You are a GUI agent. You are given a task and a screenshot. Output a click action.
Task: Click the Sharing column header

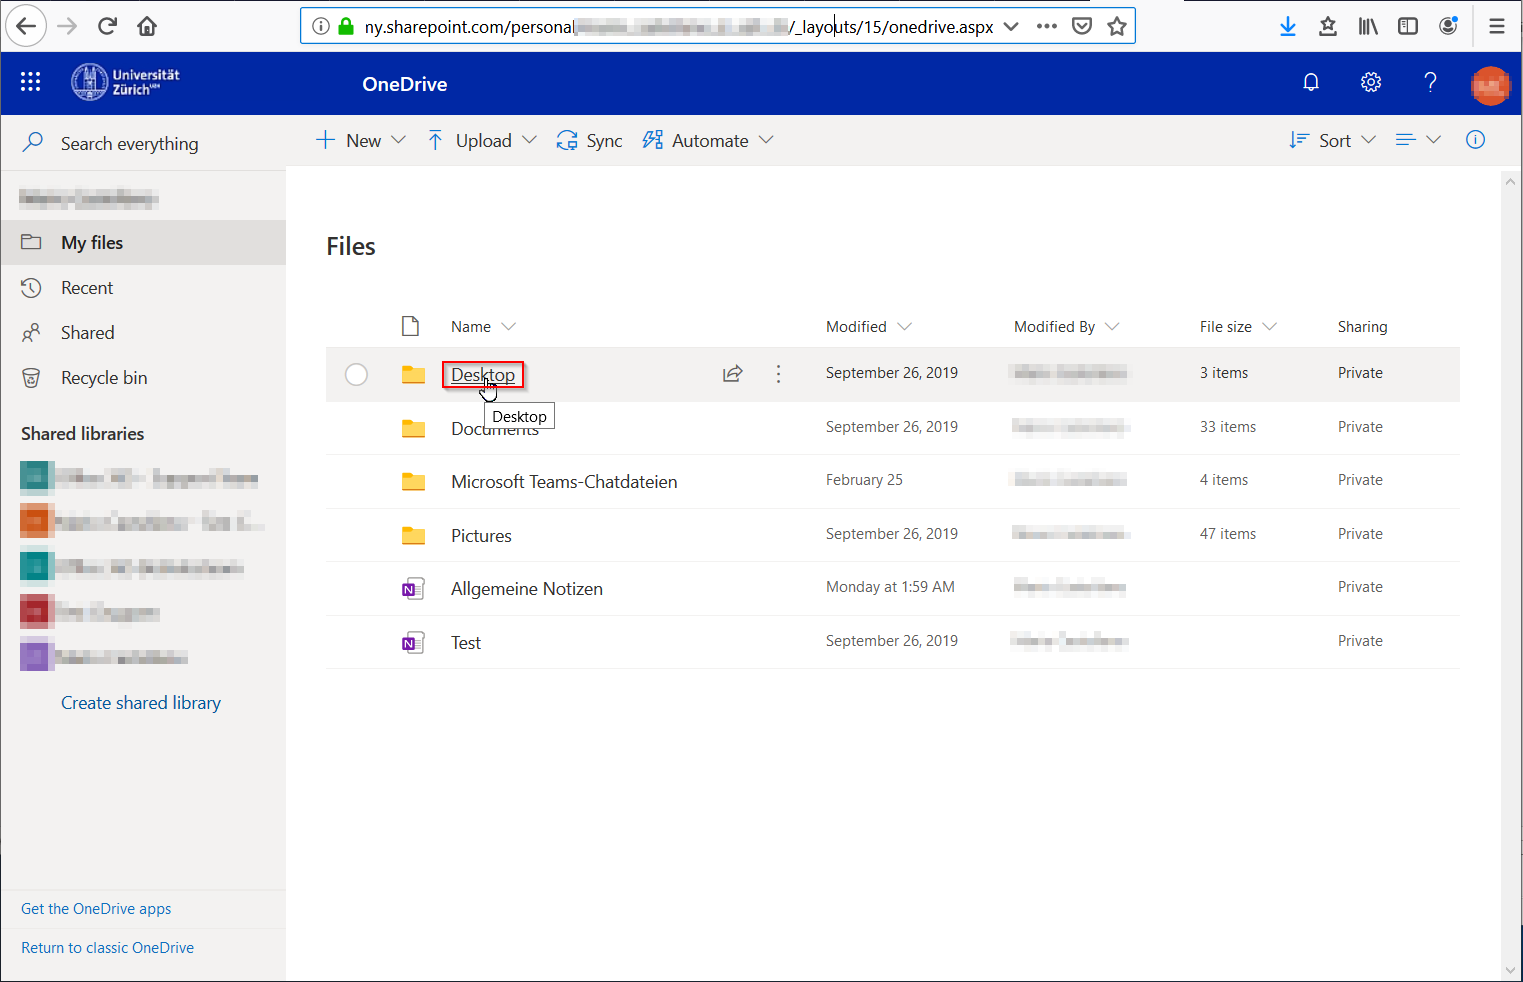tap(1362, 327)
